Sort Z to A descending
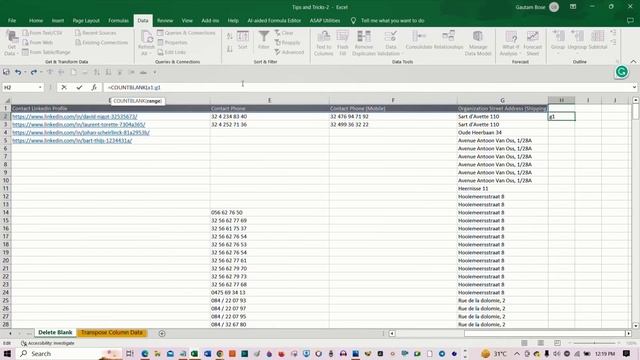 coord(230,49)
